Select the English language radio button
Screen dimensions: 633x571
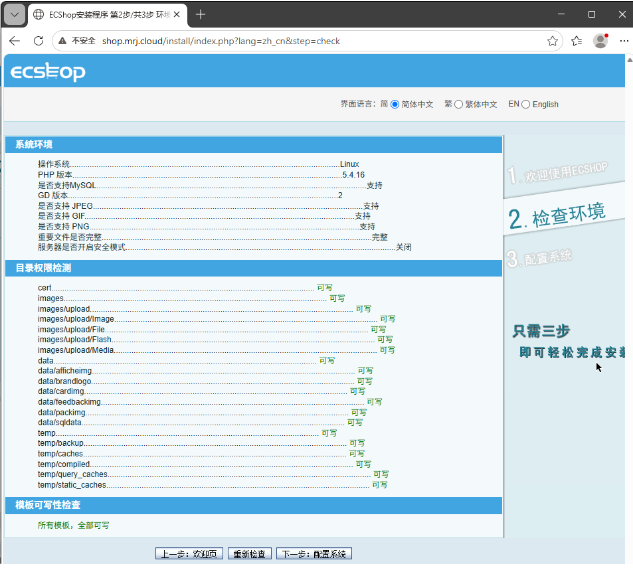tap(525, 104)
